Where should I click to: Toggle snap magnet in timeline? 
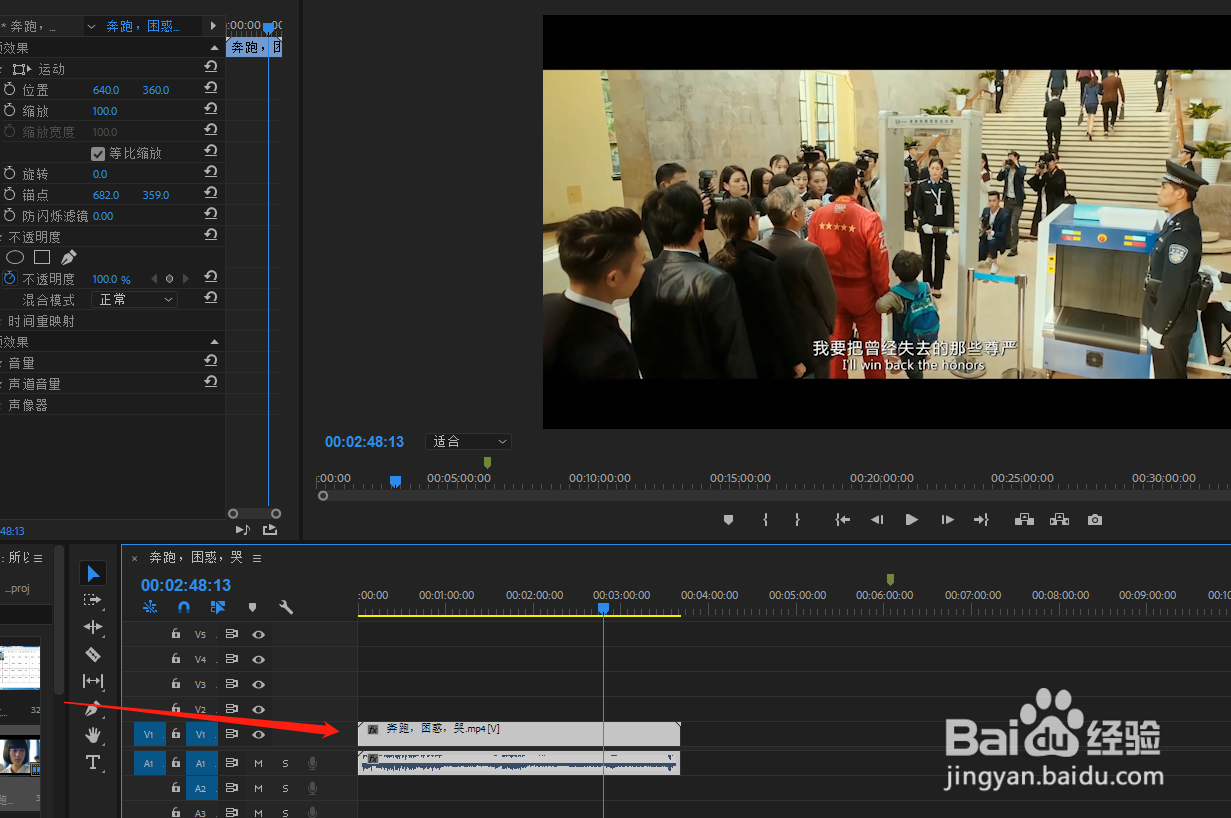click(183, 607)
